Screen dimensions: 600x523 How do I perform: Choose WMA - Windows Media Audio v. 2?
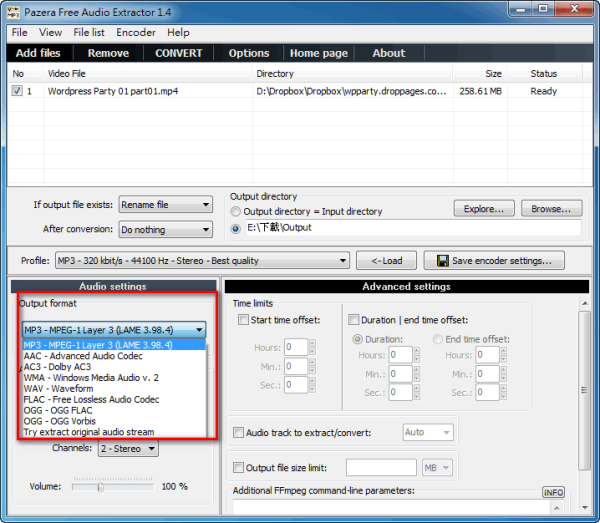click(x=114, y=378)
